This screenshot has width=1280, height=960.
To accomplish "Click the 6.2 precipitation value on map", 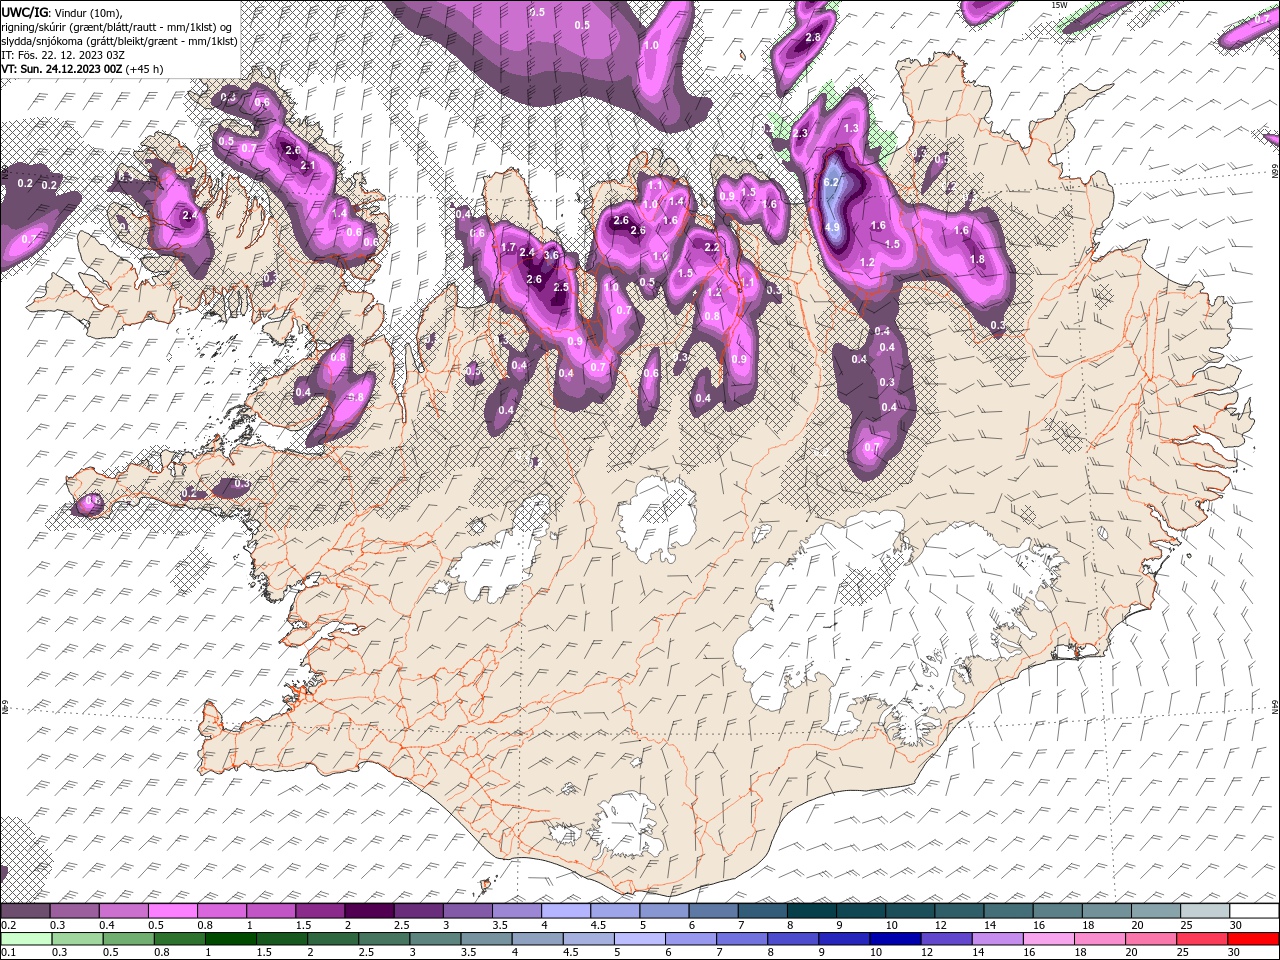I will (830, 183).
